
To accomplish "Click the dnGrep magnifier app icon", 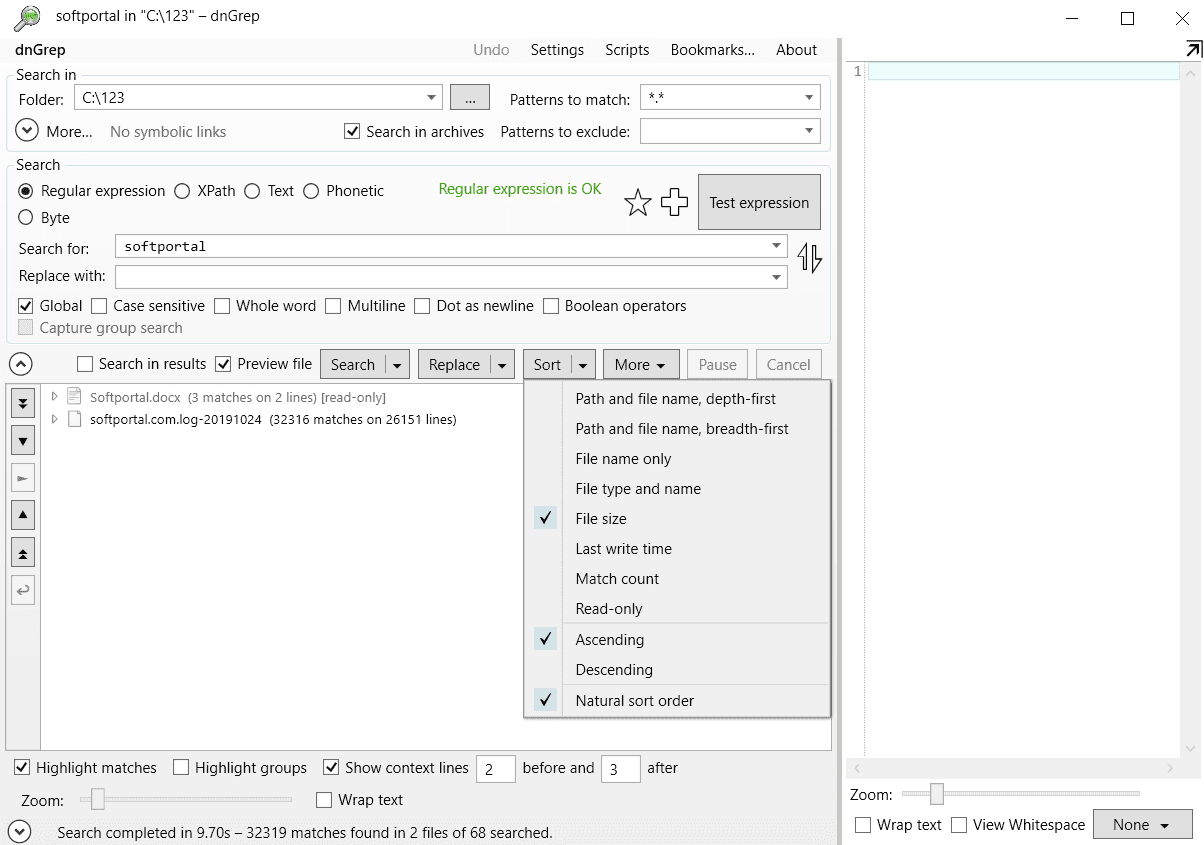I will coord(28,17).
